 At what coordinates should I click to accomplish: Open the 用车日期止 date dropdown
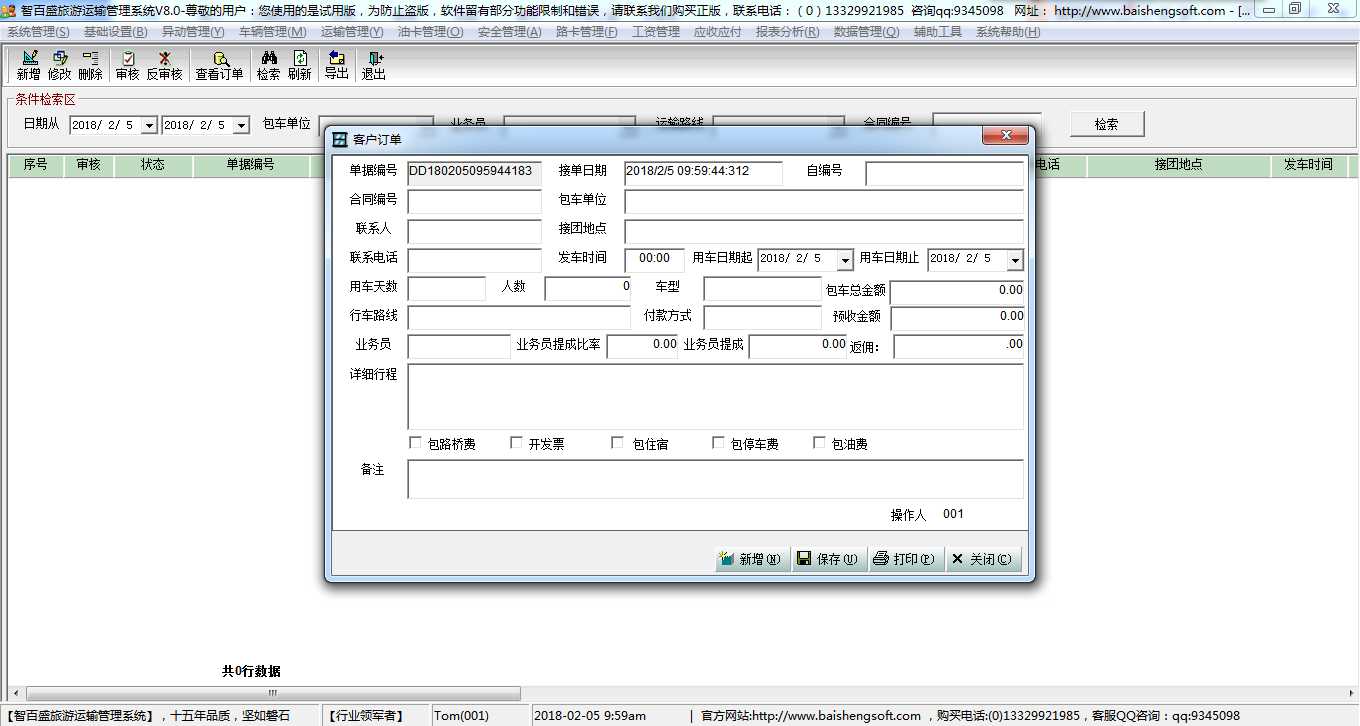[1015, 260]
